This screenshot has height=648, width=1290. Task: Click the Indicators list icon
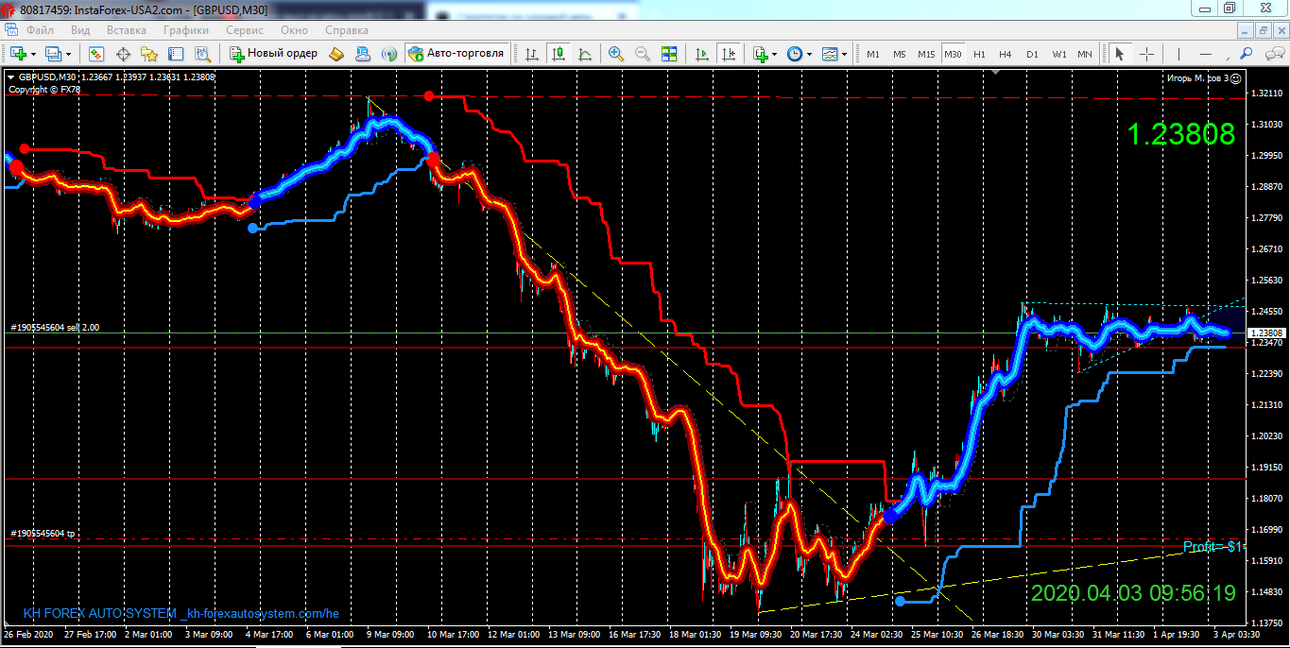pyautogui.click(x=760, y=54)
